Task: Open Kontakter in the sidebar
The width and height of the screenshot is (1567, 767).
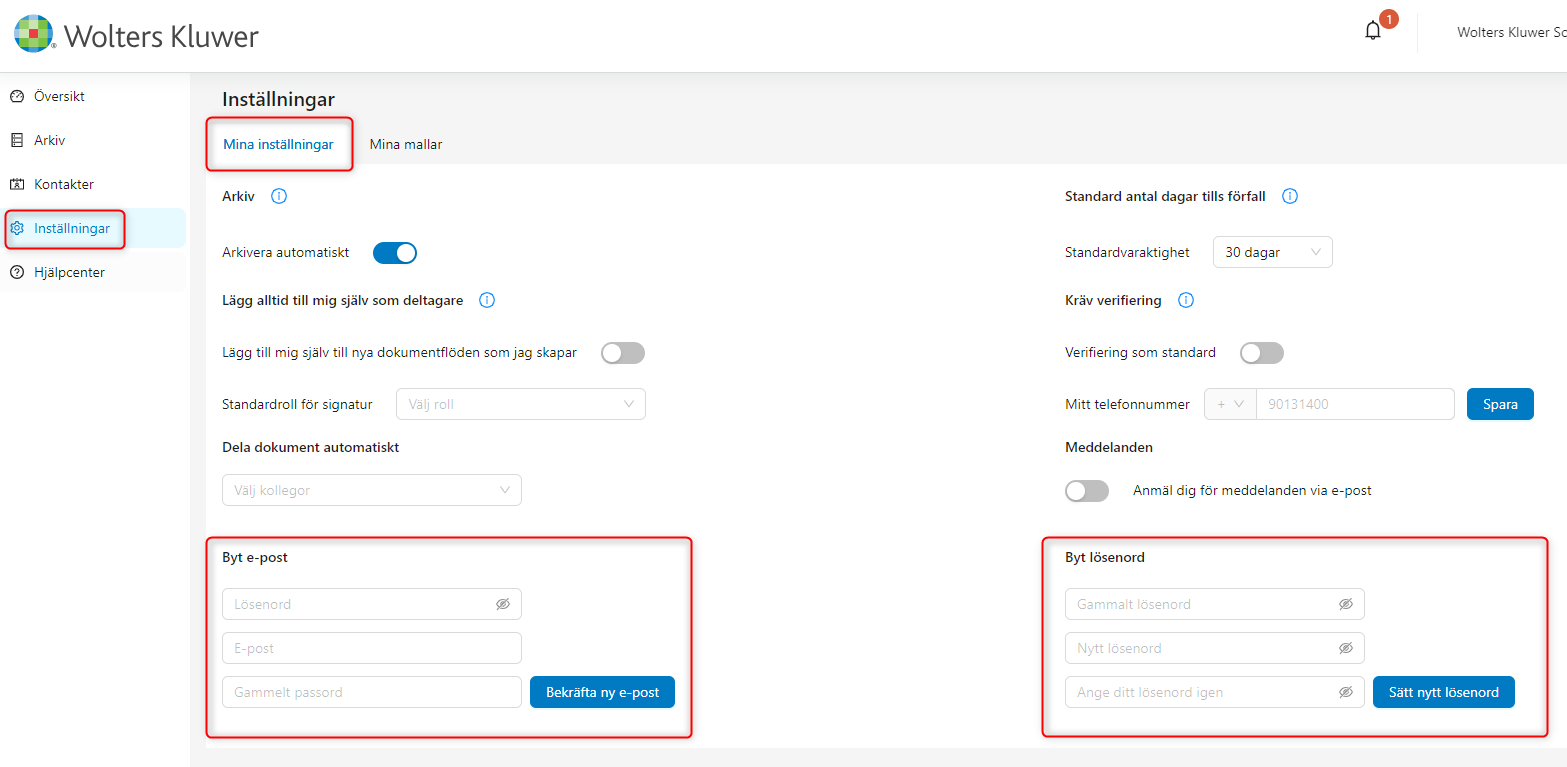Action: point(93,185)
